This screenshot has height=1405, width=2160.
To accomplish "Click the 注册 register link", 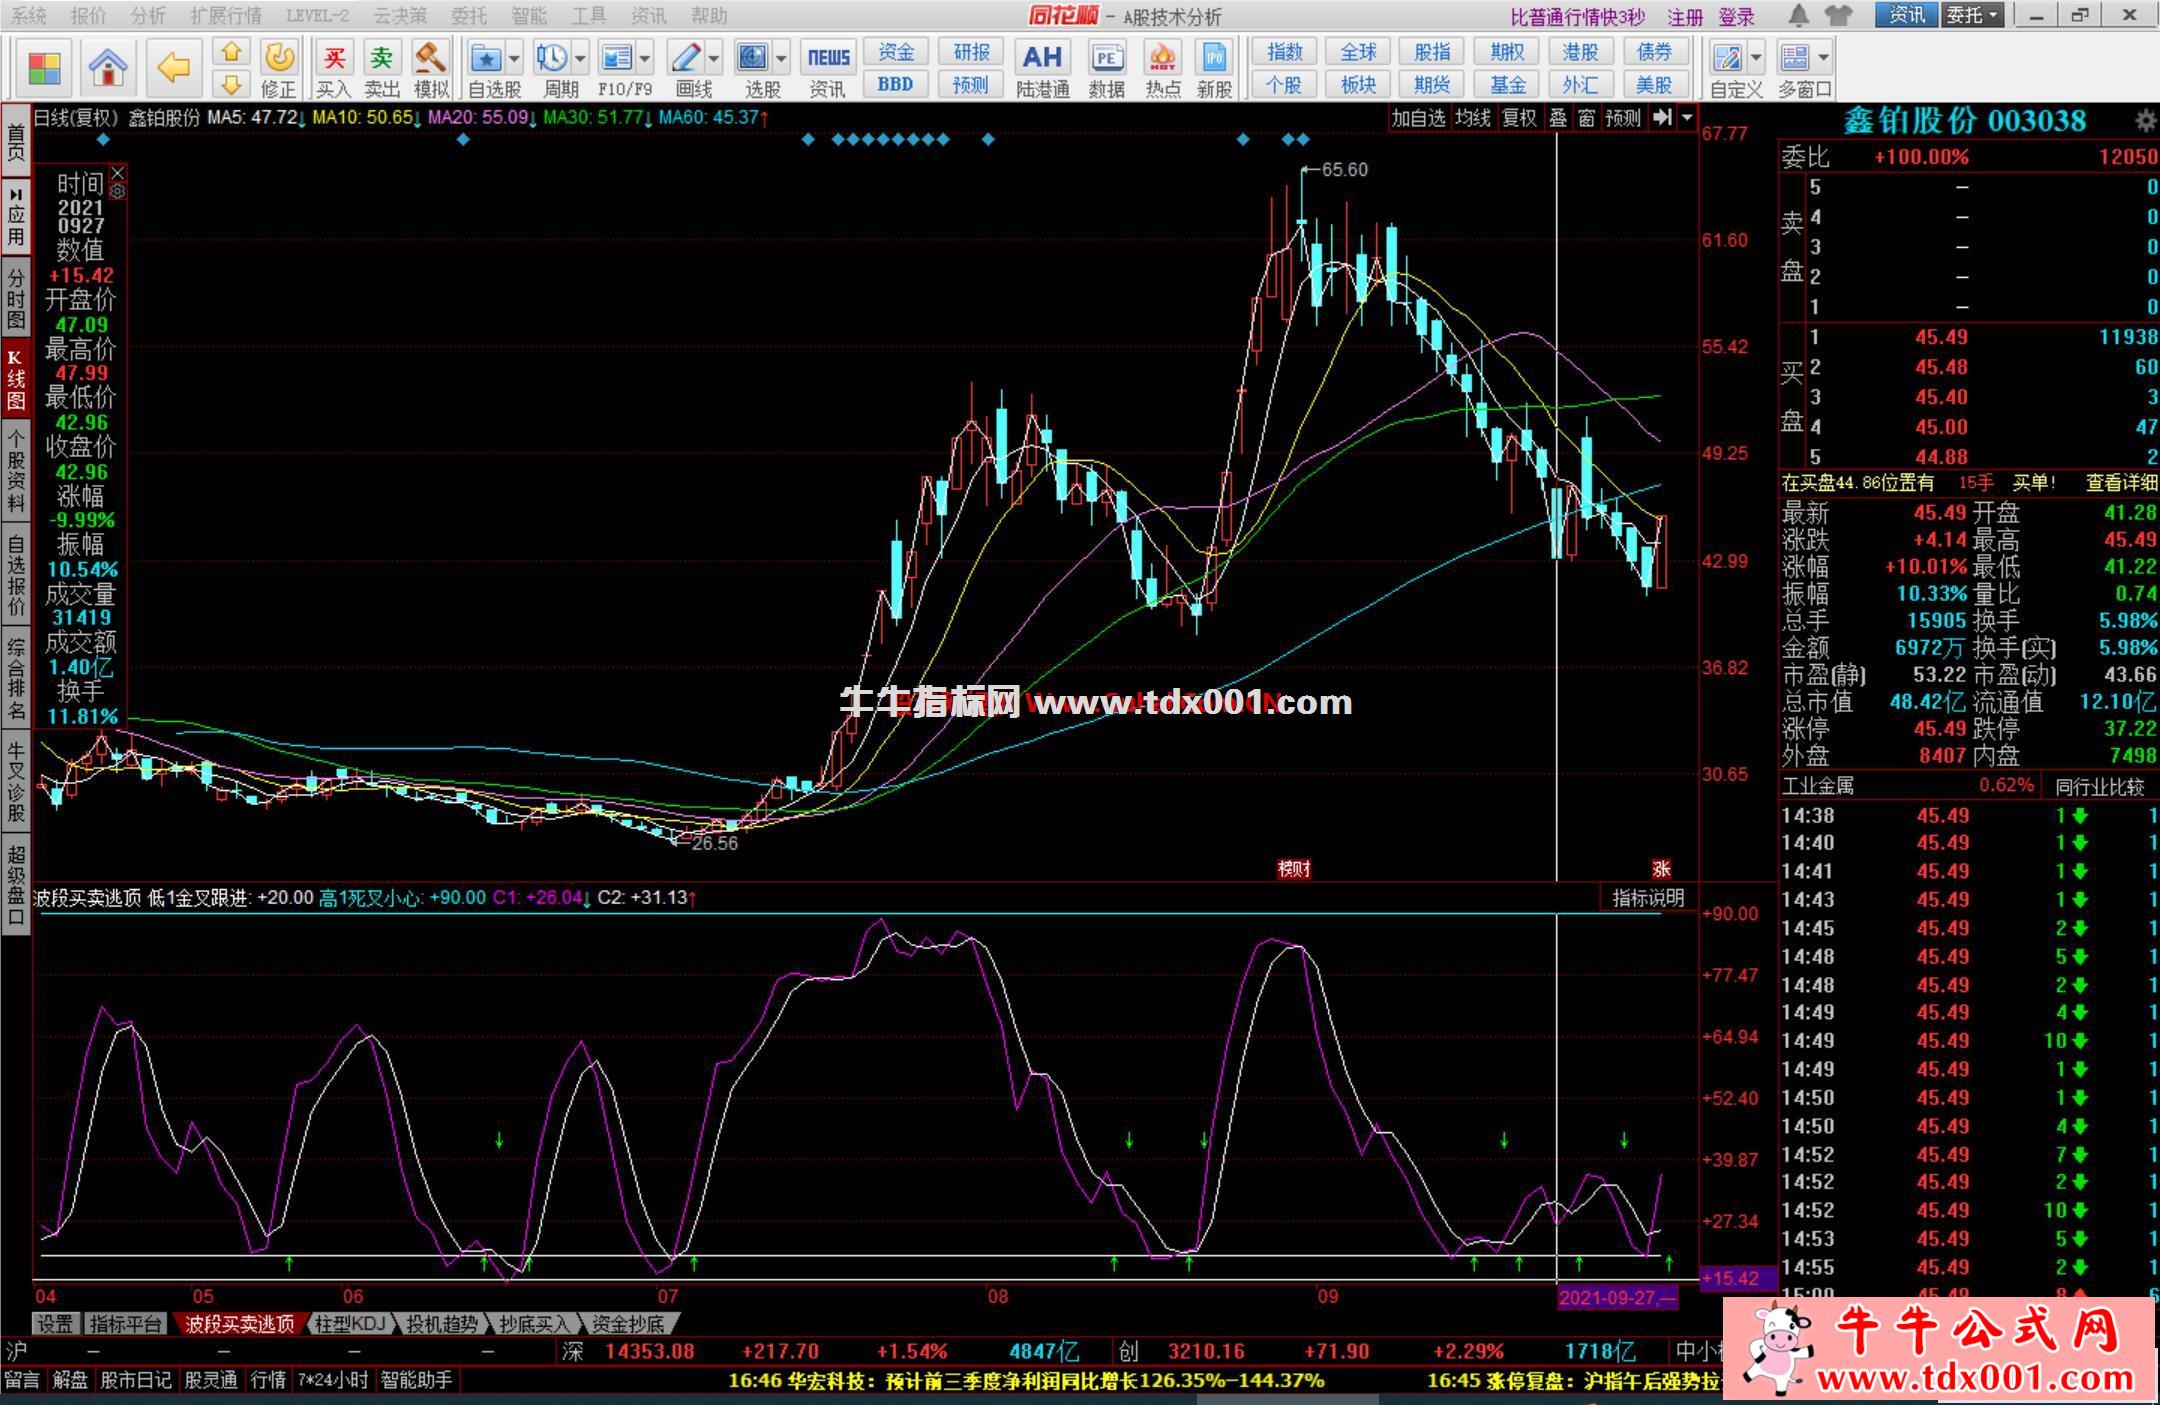I will pos(1685,17).
